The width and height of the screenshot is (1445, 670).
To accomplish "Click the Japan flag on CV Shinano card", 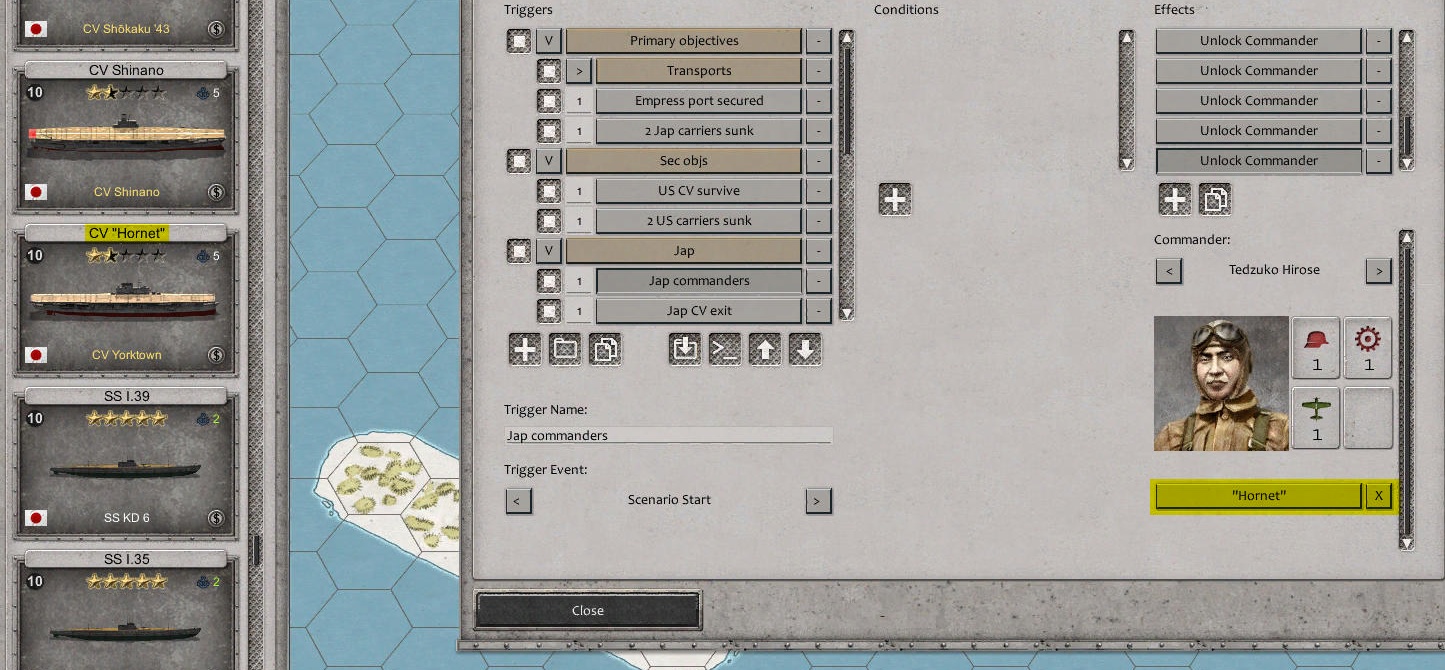I will pos(36,192).
